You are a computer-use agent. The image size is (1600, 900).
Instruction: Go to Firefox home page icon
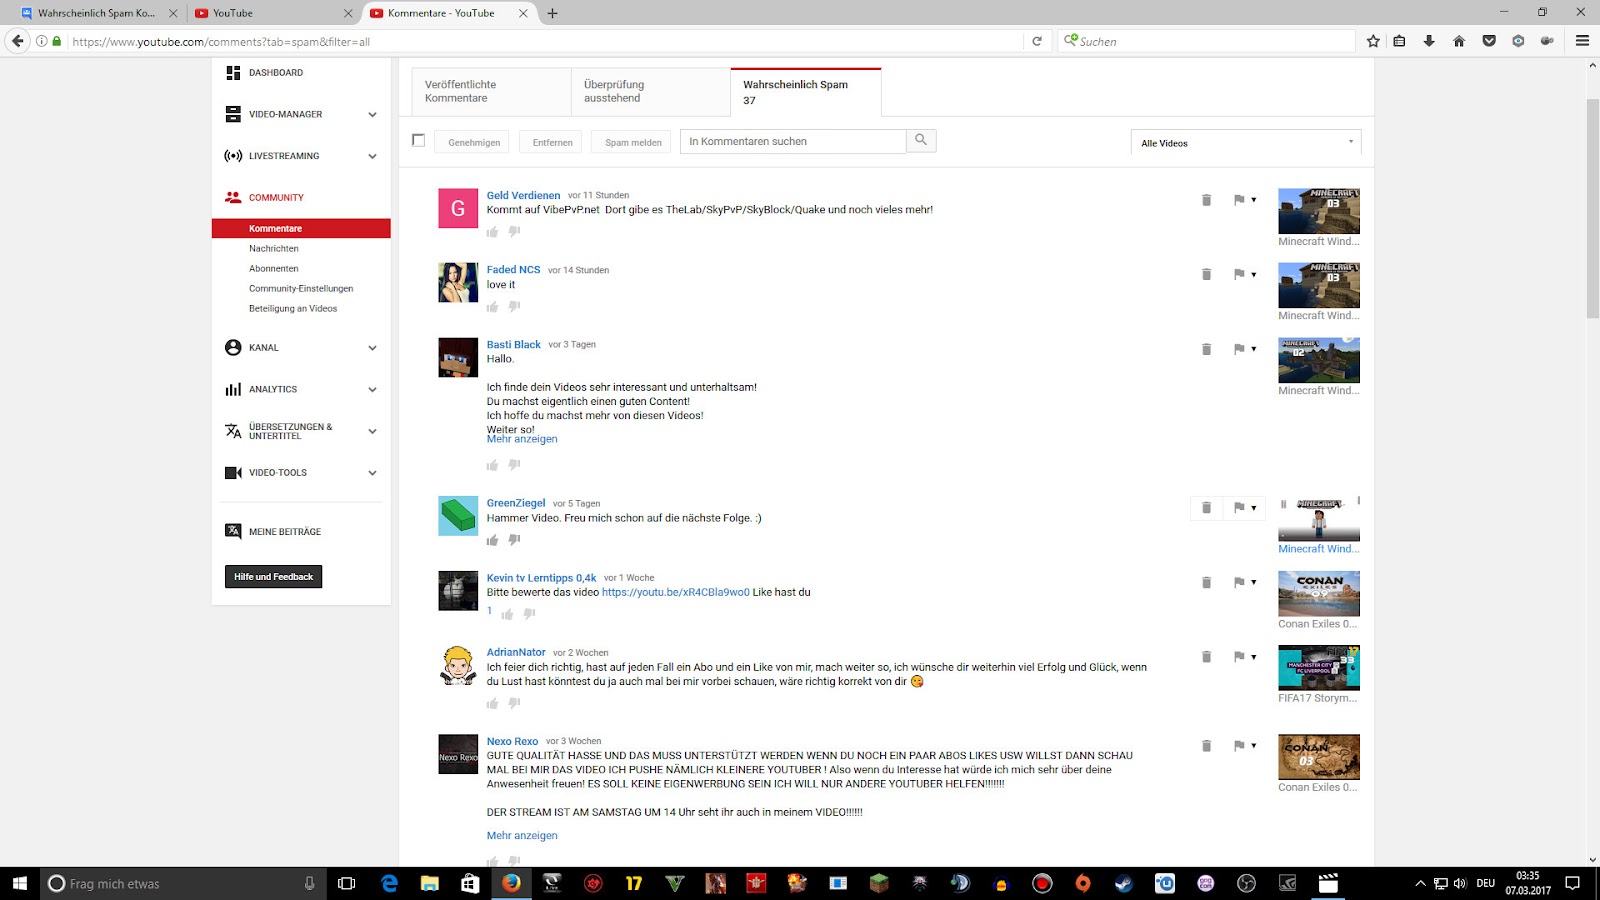[1459, 41]
